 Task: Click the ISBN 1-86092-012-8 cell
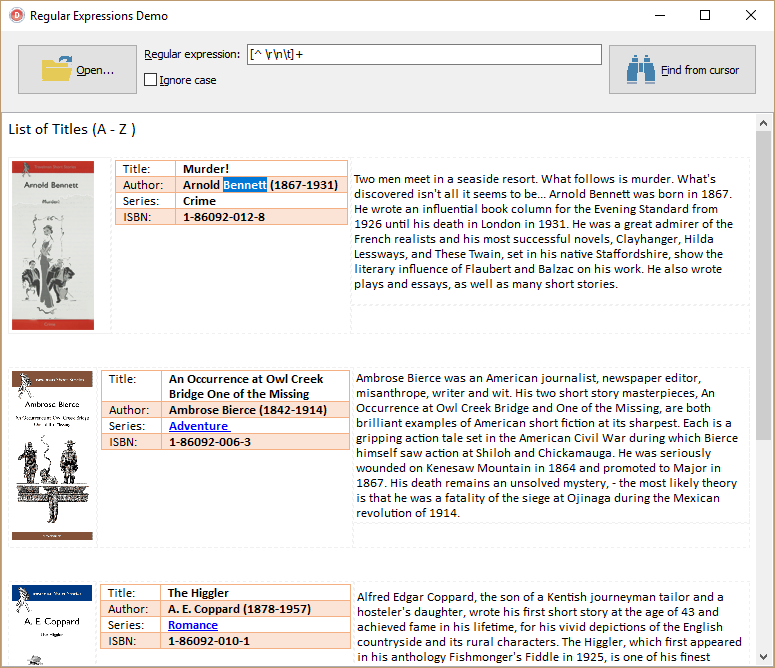coord(224,217)
